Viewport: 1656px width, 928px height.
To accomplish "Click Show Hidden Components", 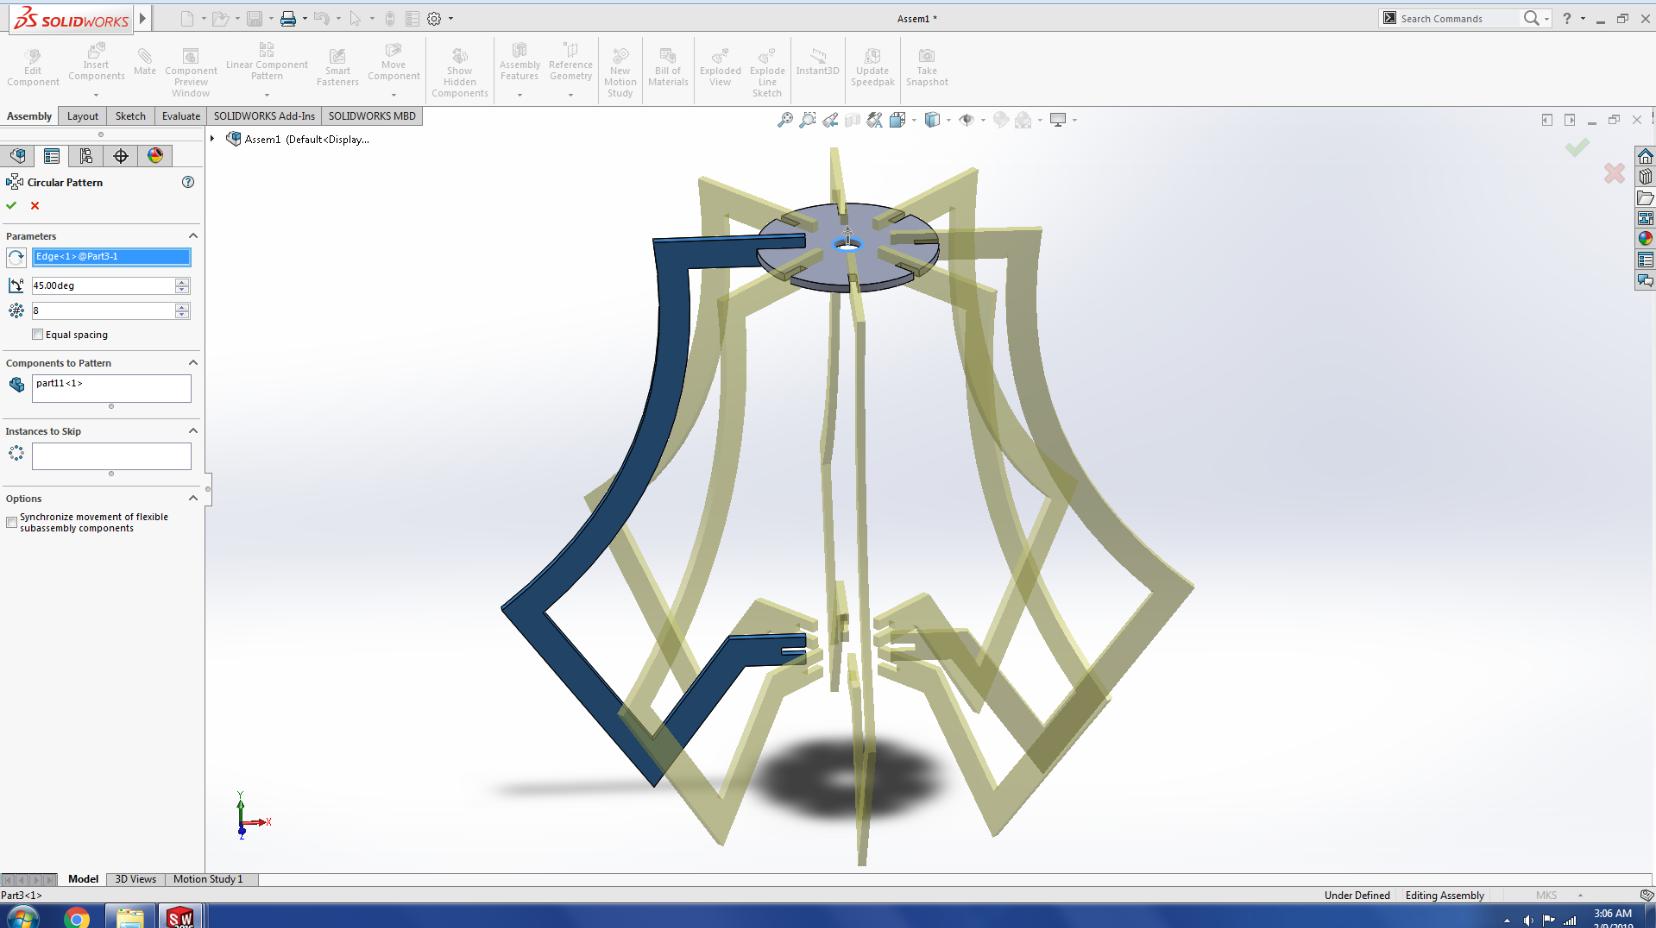I will coord(459,72).
